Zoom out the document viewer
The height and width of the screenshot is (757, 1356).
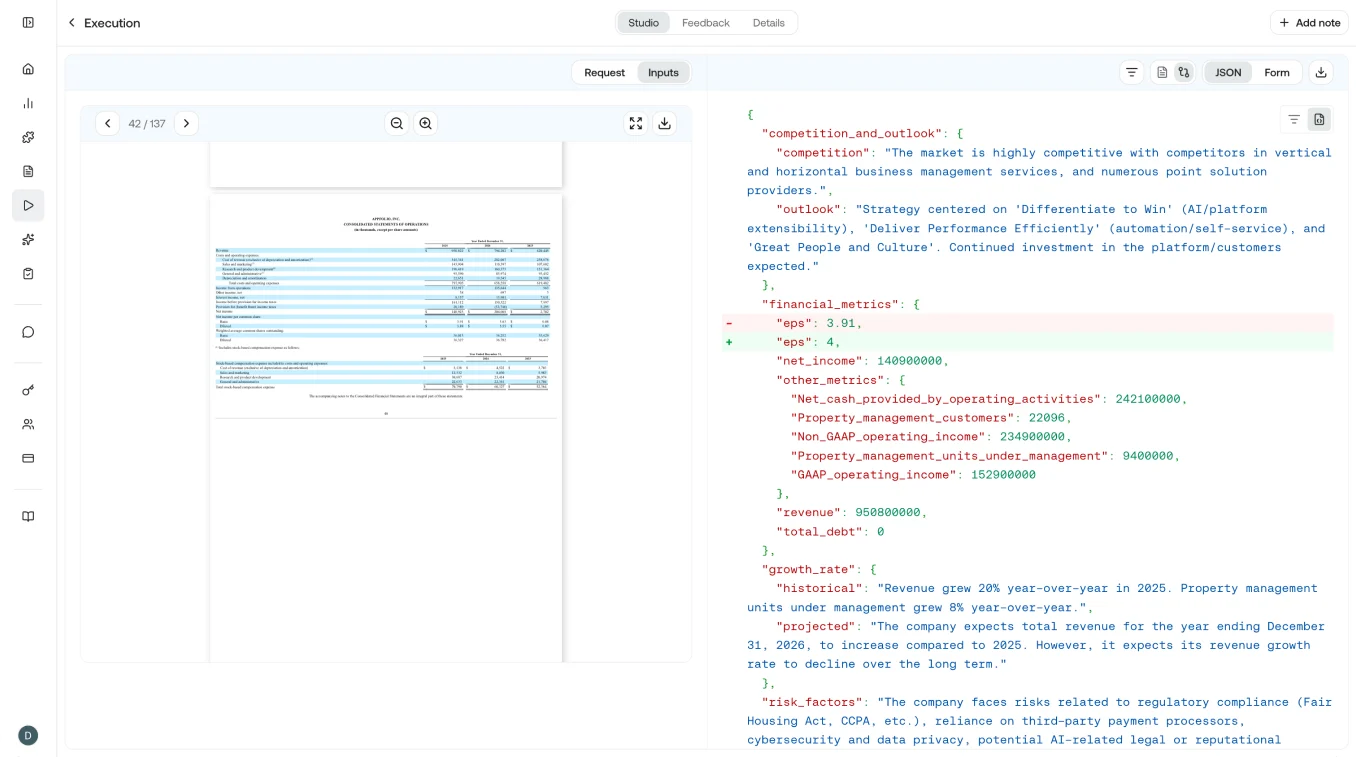[397, 123]
